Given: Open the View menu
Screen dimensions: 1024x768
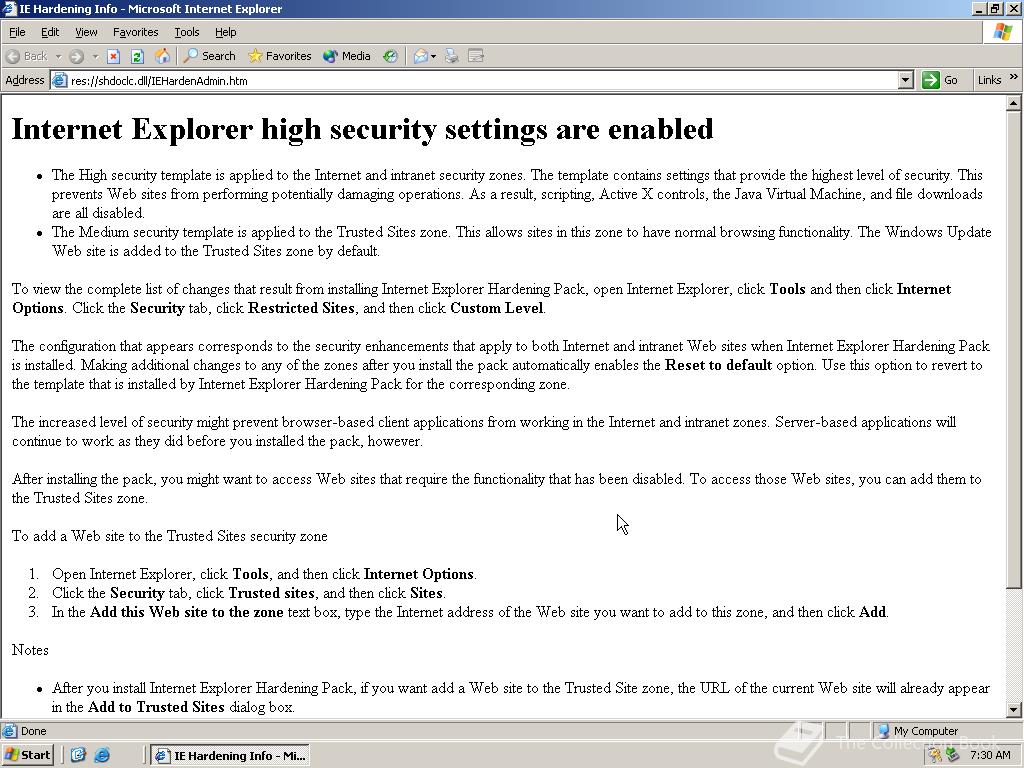Looking at the screenshot, I should click(86, 32).
